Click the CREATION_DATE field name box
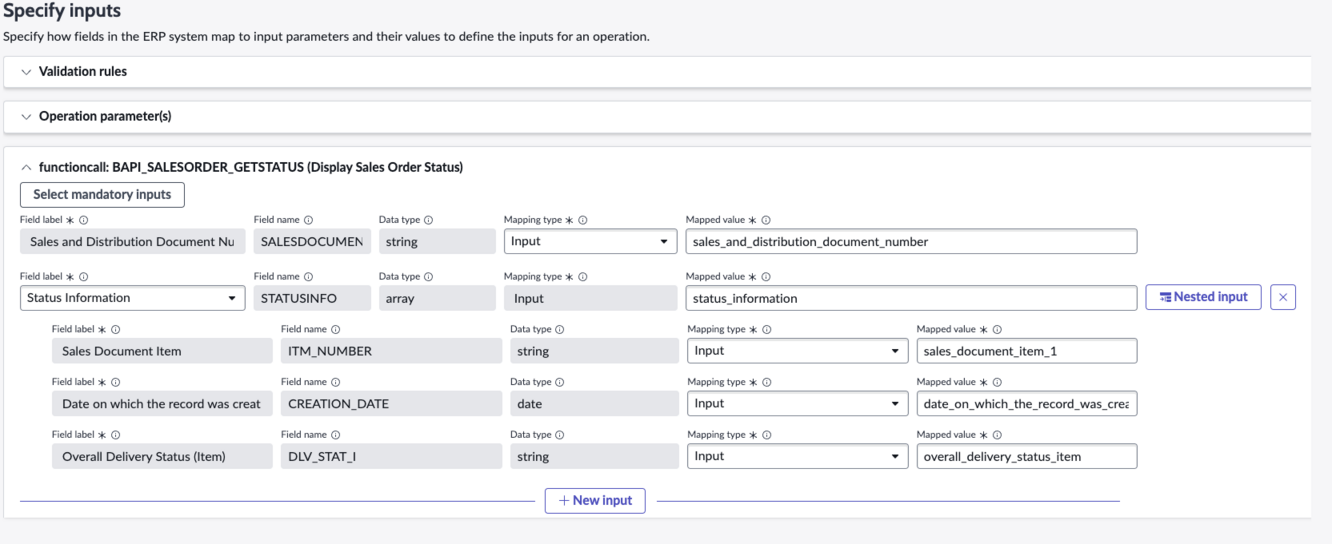The image size is (1332, 544). click(x=391, y=404)
